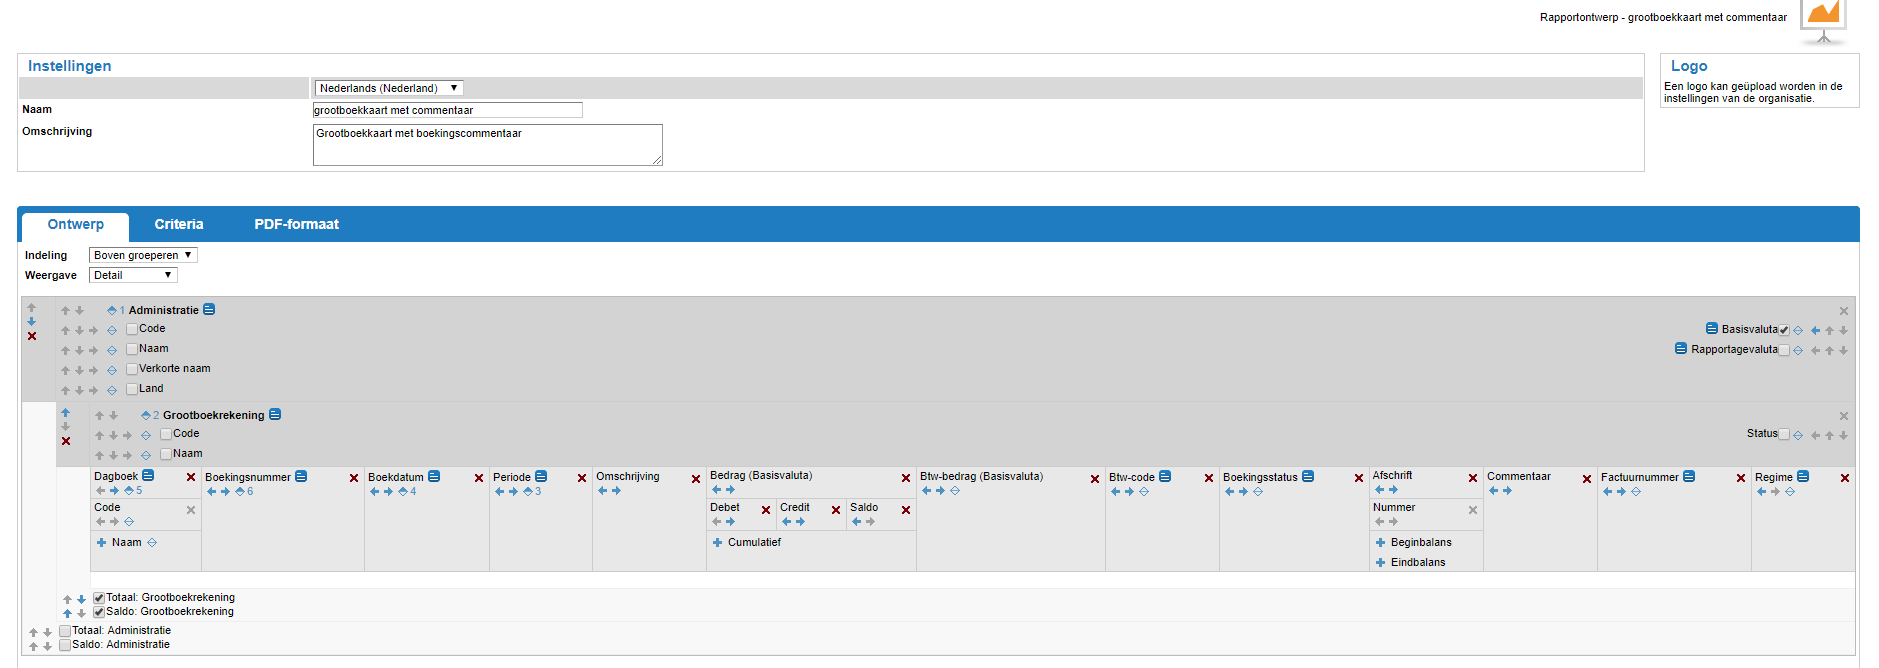Click the Naam text input field
1879x668 pixels.
(447, 110)
